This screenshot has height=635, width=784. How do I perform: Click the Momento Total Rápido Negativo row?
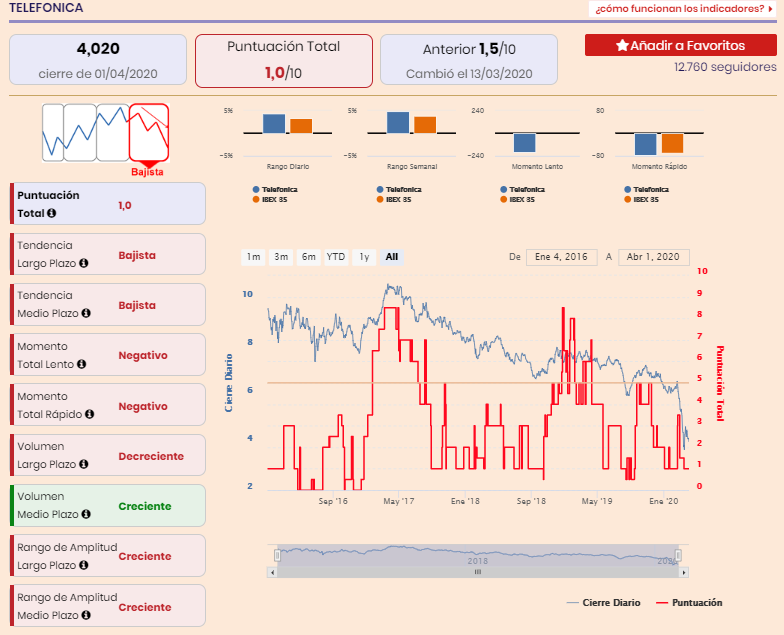click(x=108, y=404)
